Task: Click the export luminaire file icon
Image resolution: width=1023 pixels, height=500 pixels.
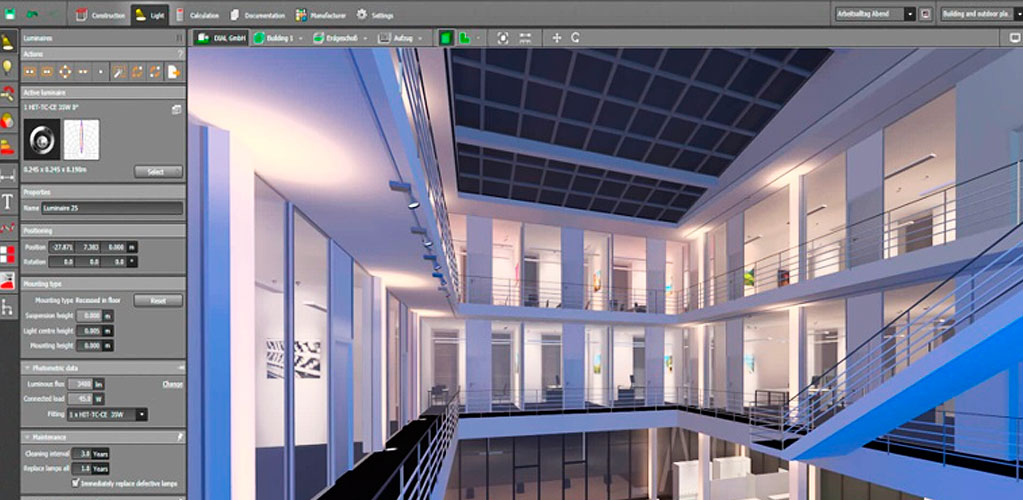Action: pos(173,72)
